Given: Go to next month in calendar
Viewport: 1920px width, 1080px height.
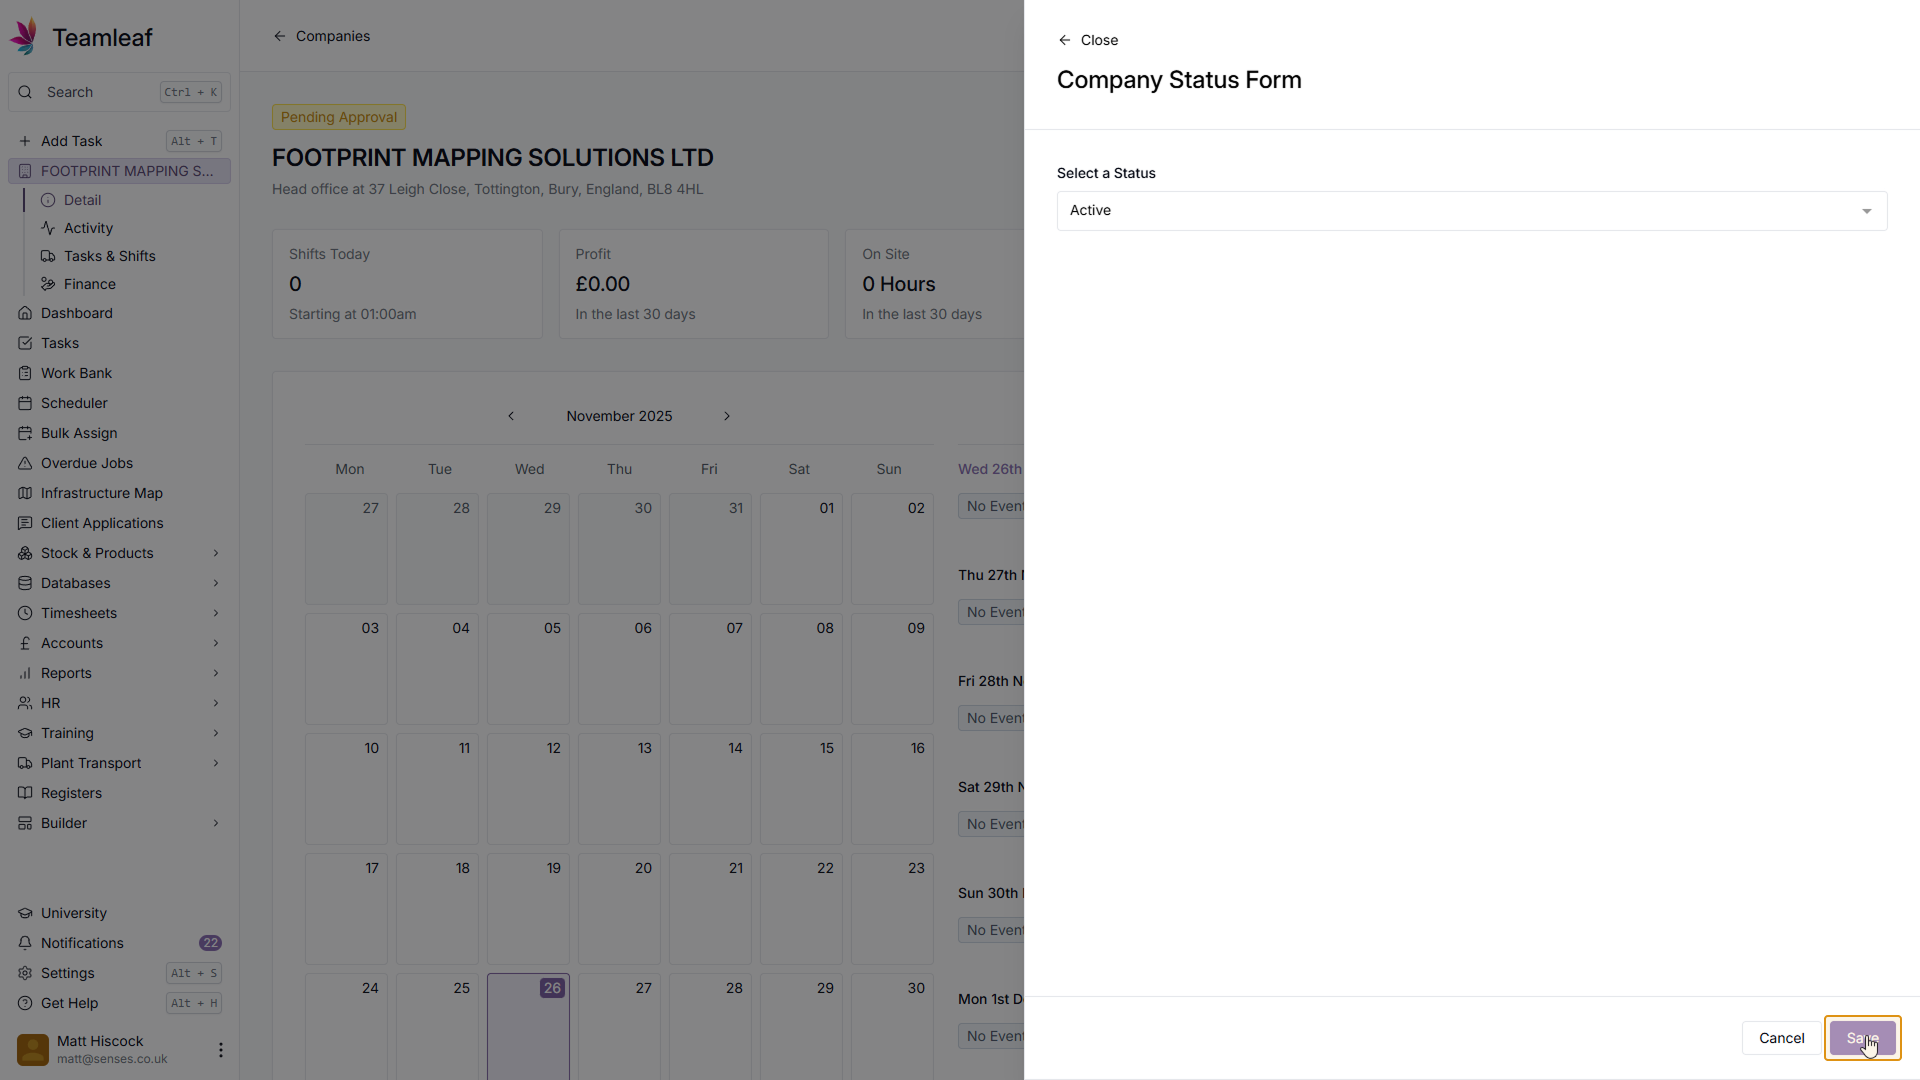Looking at the screenshot, I should [727, 416].
